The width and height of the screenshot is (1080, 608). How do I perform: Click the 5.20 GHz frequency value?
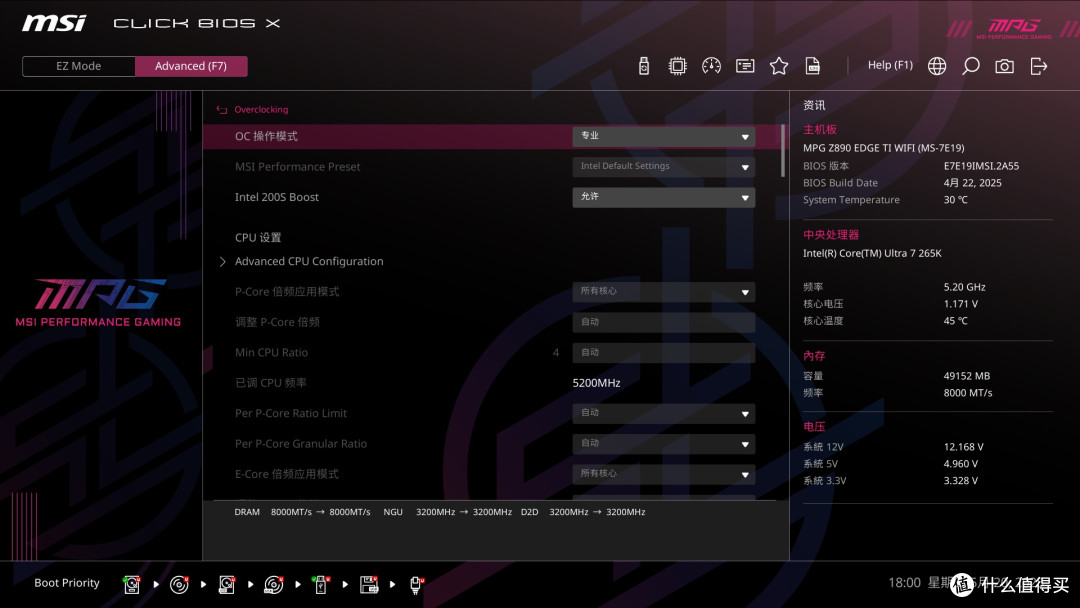pyautogui.click(x=964, y=287)
